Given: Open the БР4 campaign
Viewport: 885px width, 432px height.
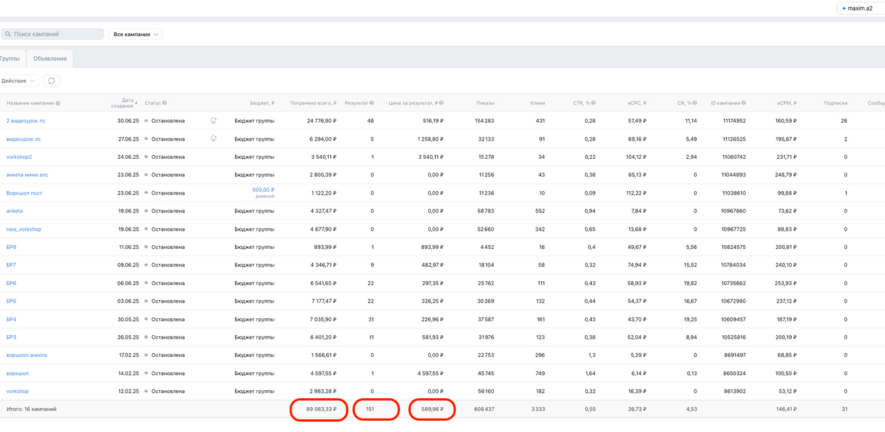Looking at the screenshot, I should click(11, 320).
